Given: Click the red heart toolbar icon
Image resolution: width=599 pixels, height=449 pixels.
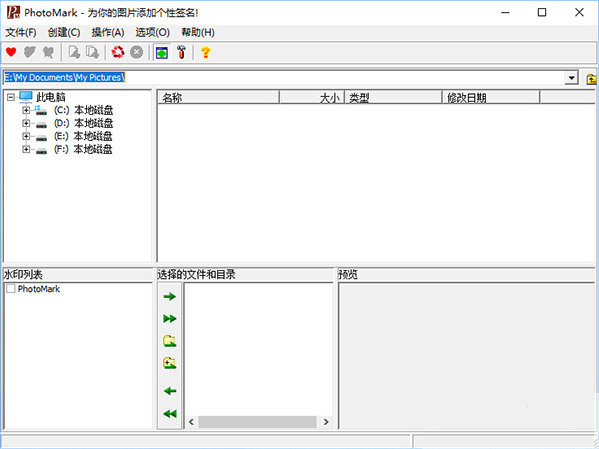Looking at the screenshot, I should click(11, 52).
